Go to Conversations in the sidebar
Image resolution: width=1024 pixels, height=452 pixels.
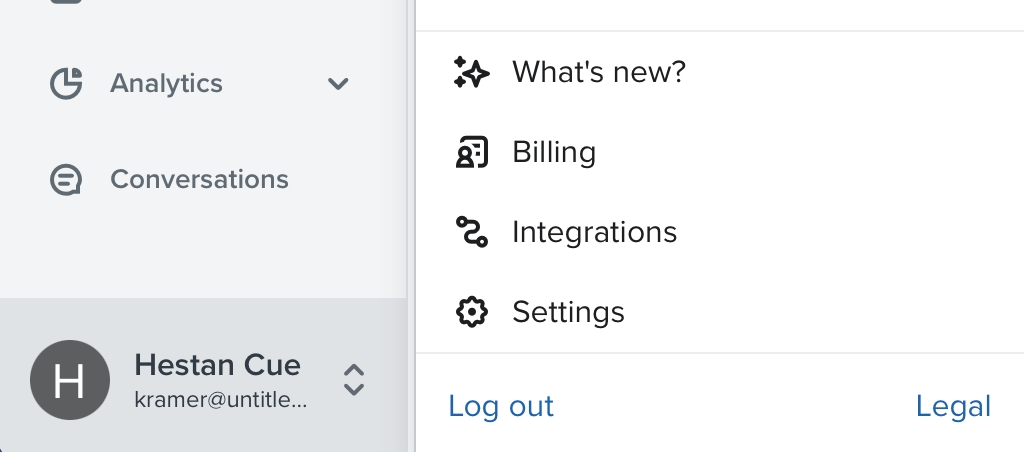tap(199, 180)
